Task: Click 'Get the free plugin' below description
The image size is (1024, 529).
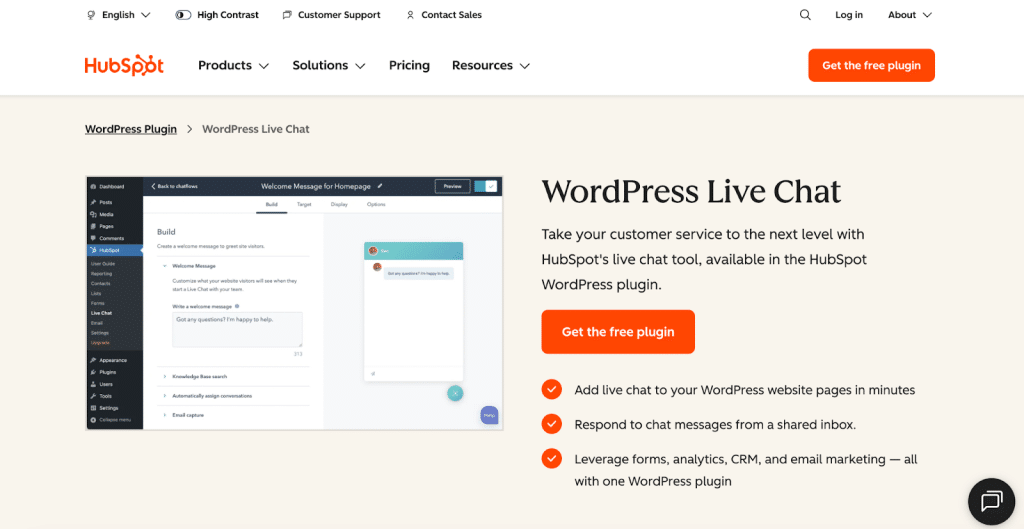Action: (618, 332)
